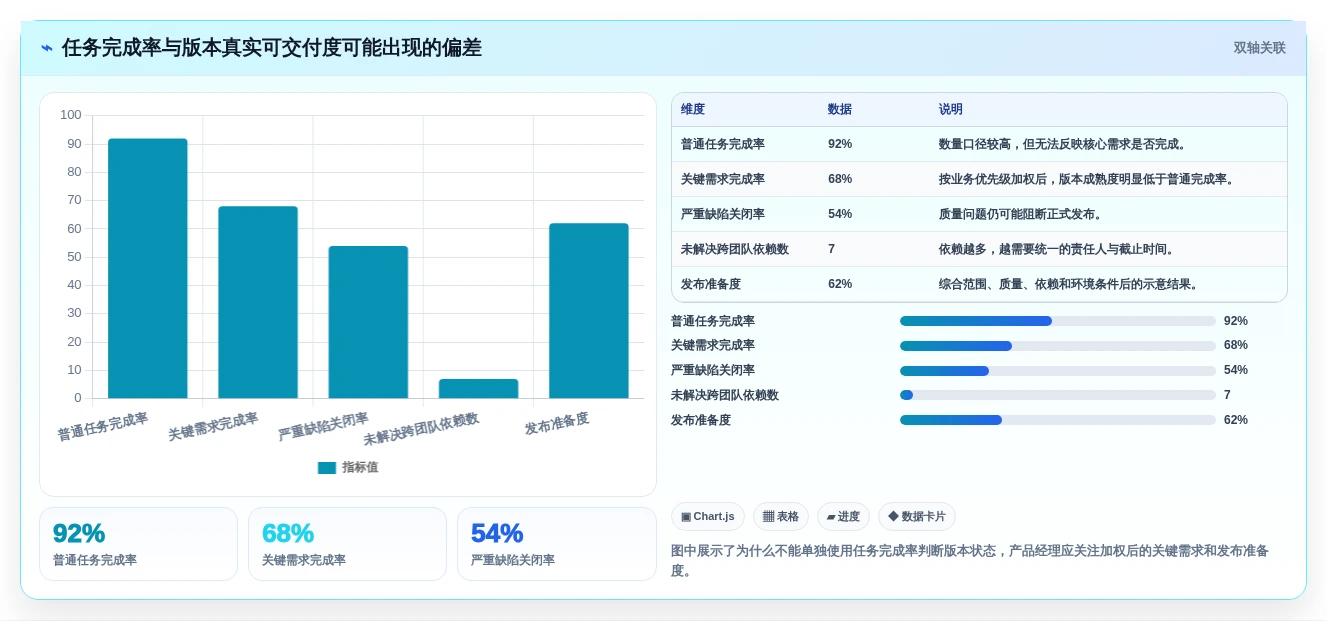
Task: Click the 严重缺陷关闭率 progress bar
Action: pos(1058,371)
